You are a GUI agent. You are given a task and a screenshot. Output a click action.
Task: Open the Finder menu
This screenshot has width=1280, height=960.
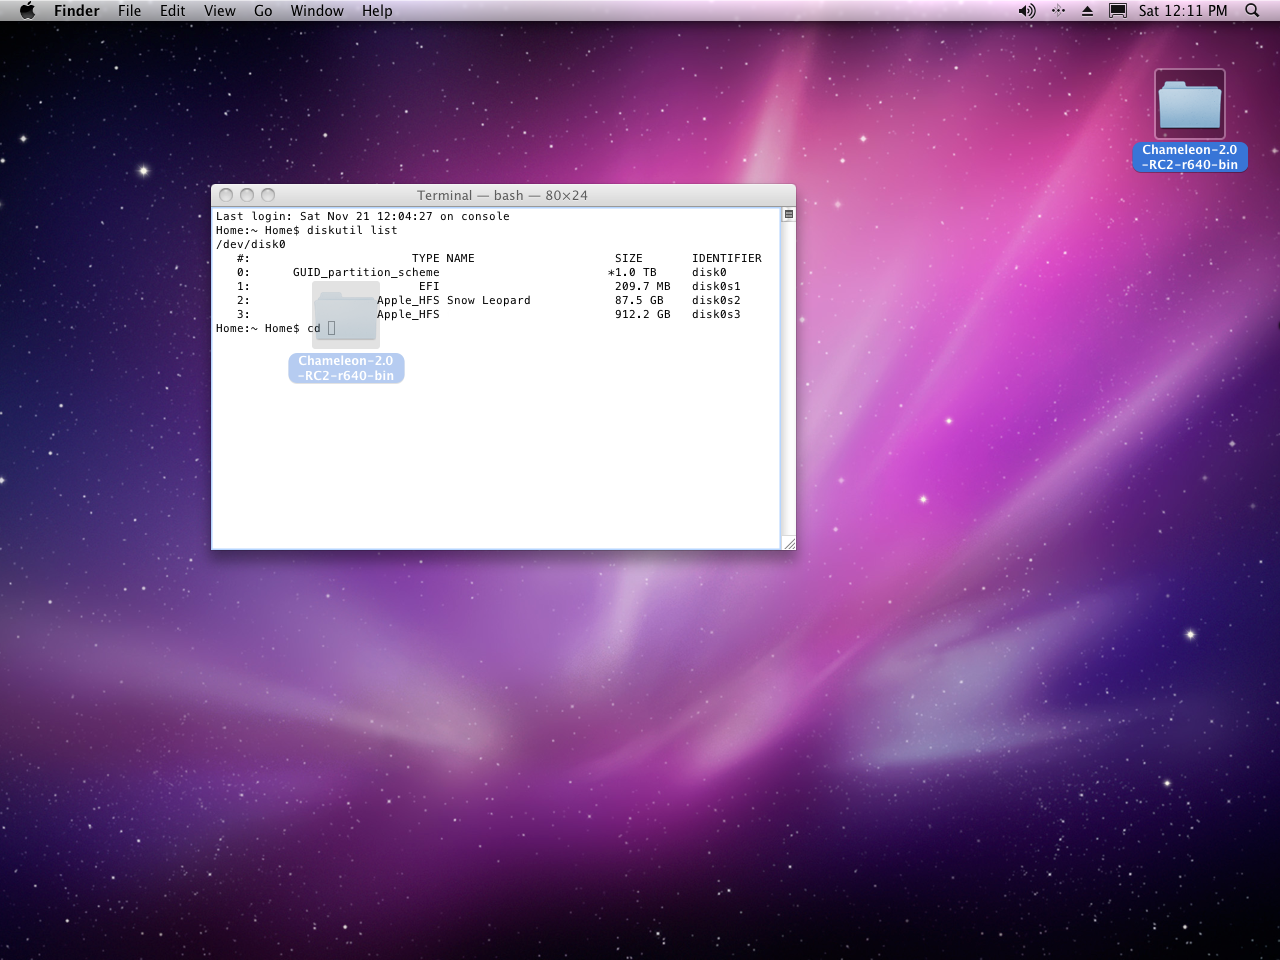tap(77, 10)
